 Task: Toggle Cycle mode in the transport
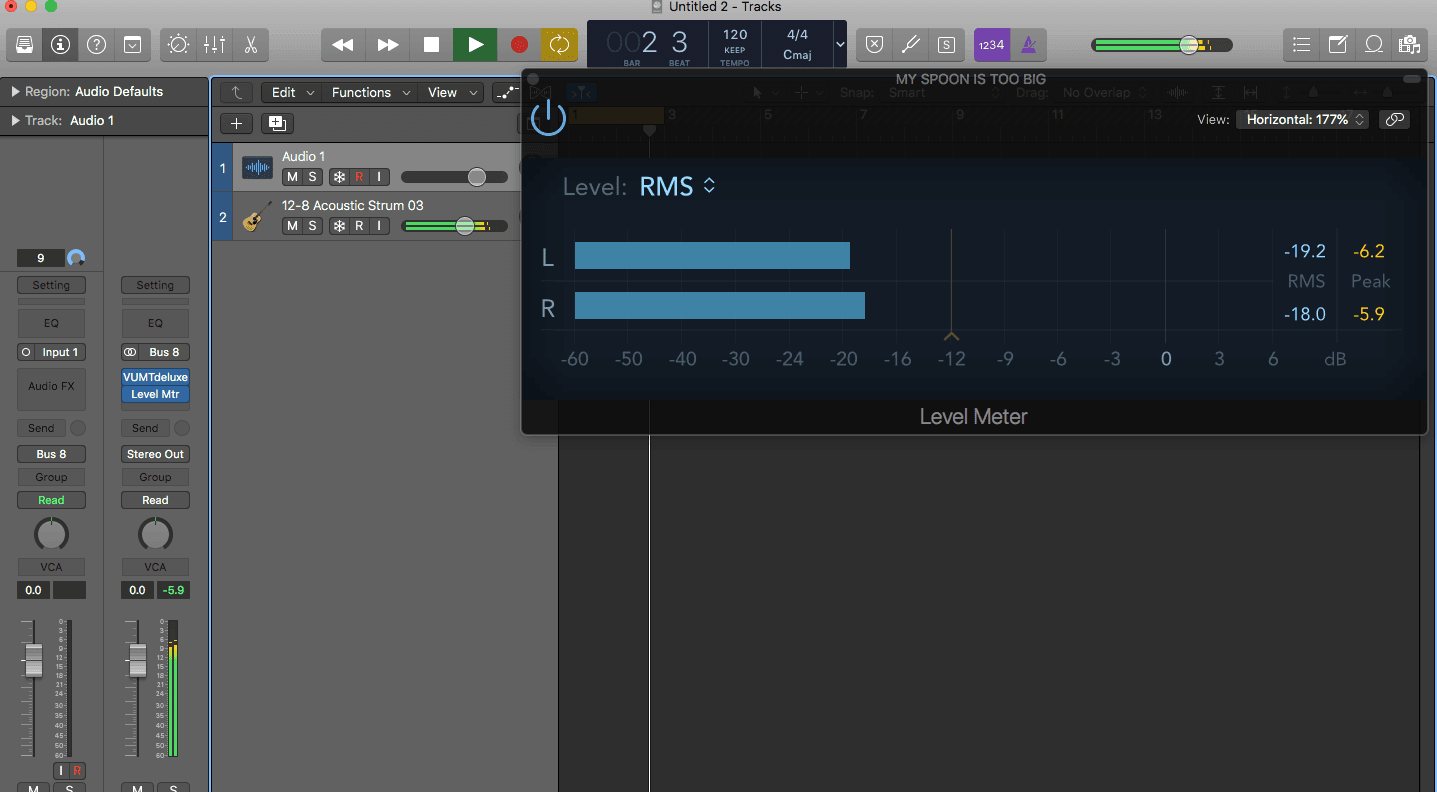coord(559,44)
